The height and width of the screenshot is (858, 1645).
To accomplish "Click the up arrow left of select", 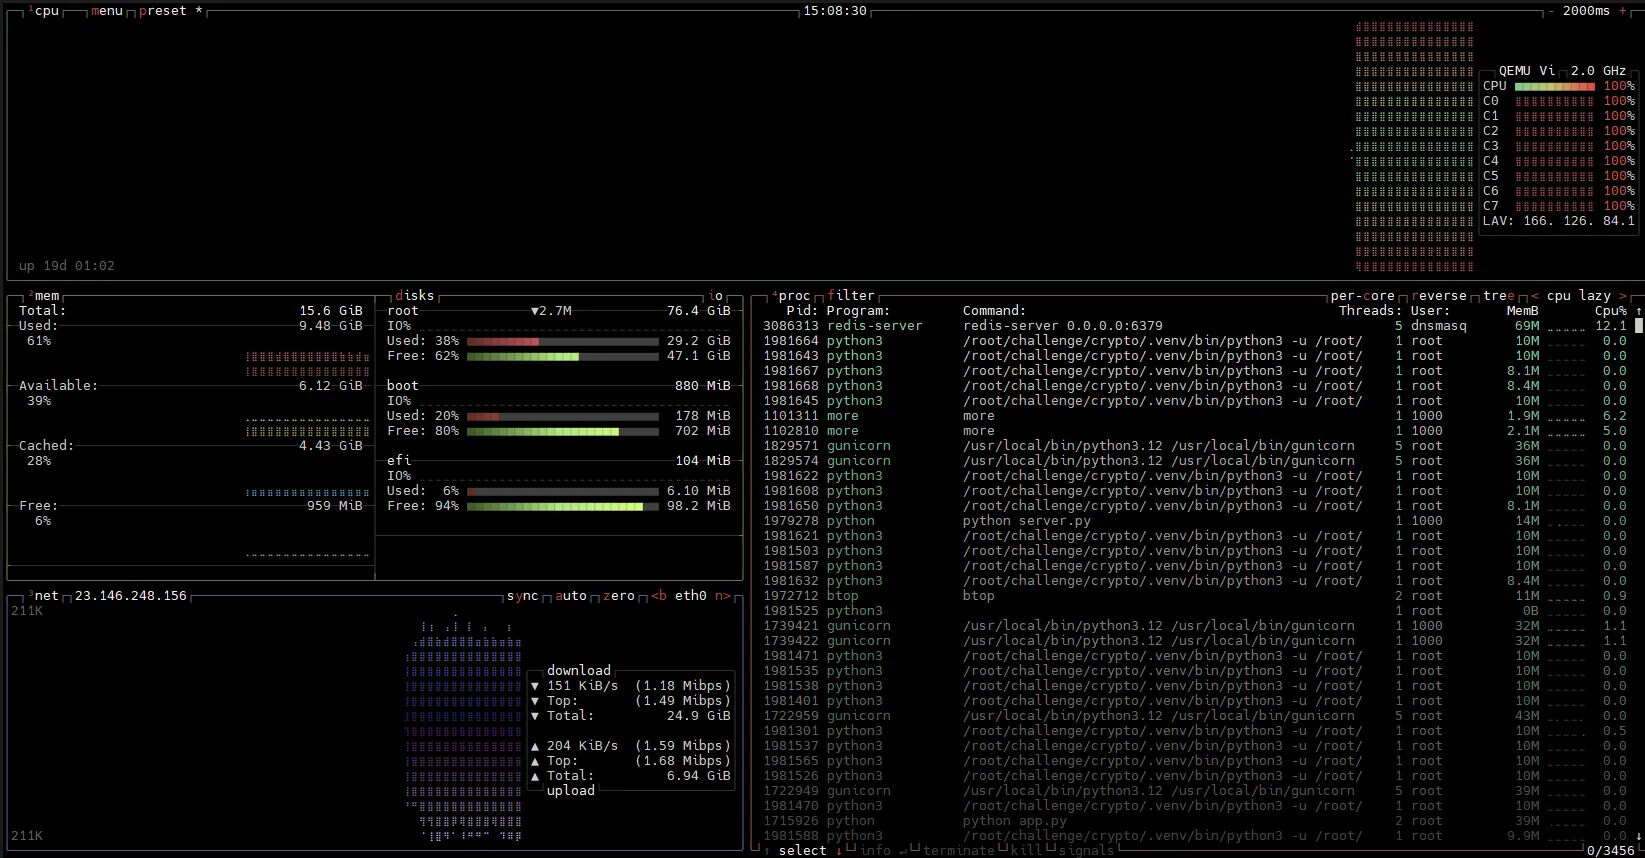I will [767, 851].
